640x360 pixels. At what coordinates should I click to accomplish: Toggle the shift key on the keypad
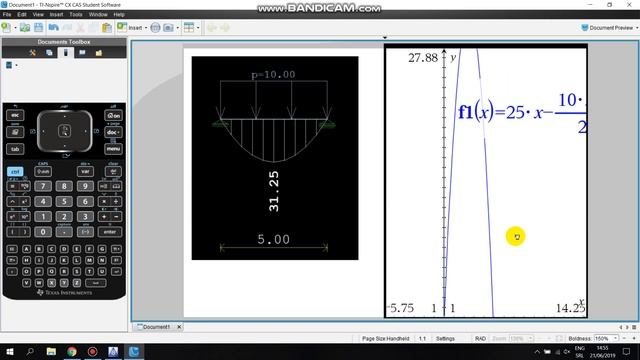coord(43,171)
